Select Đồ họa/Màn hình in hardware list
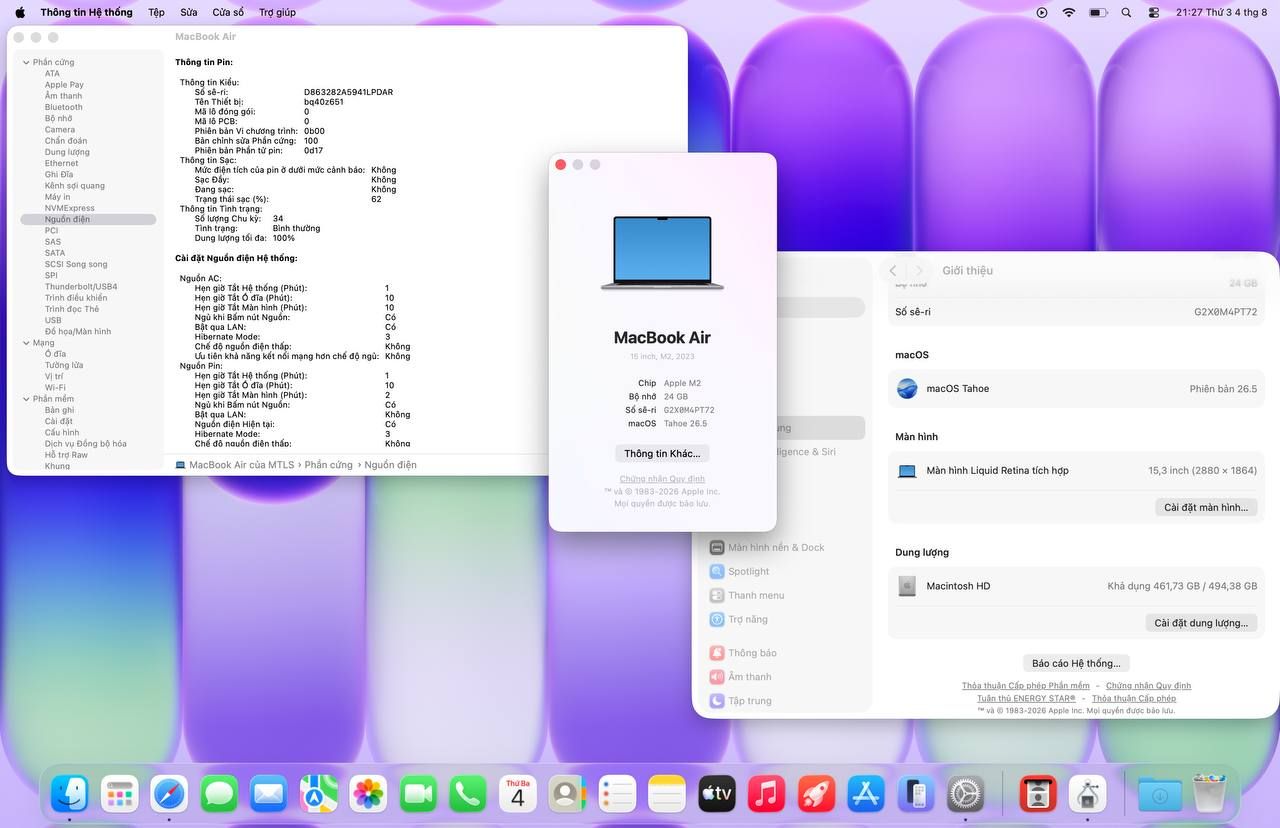Screen dimensions: 1280x828 pos(78,331)
